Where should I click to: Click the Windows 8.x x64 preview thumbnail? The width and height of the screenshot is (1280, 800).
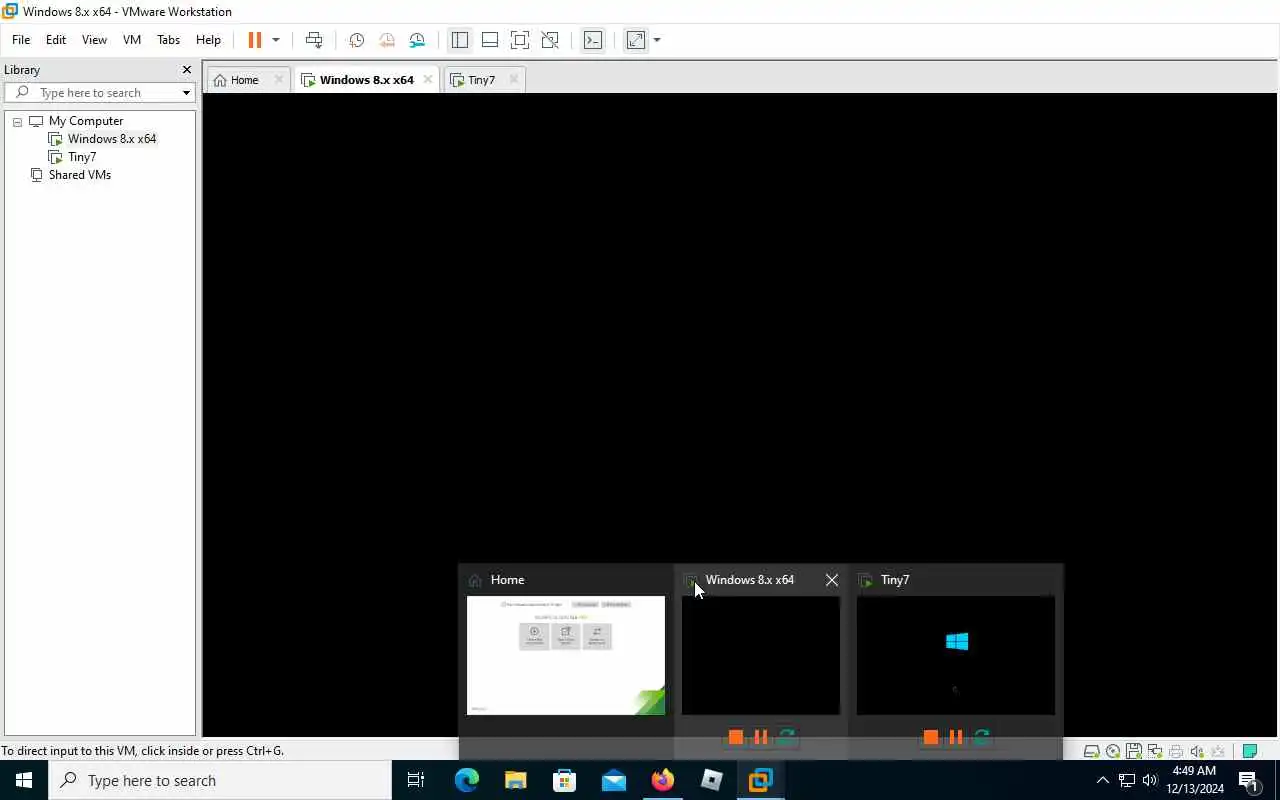(x=761, y=655)
